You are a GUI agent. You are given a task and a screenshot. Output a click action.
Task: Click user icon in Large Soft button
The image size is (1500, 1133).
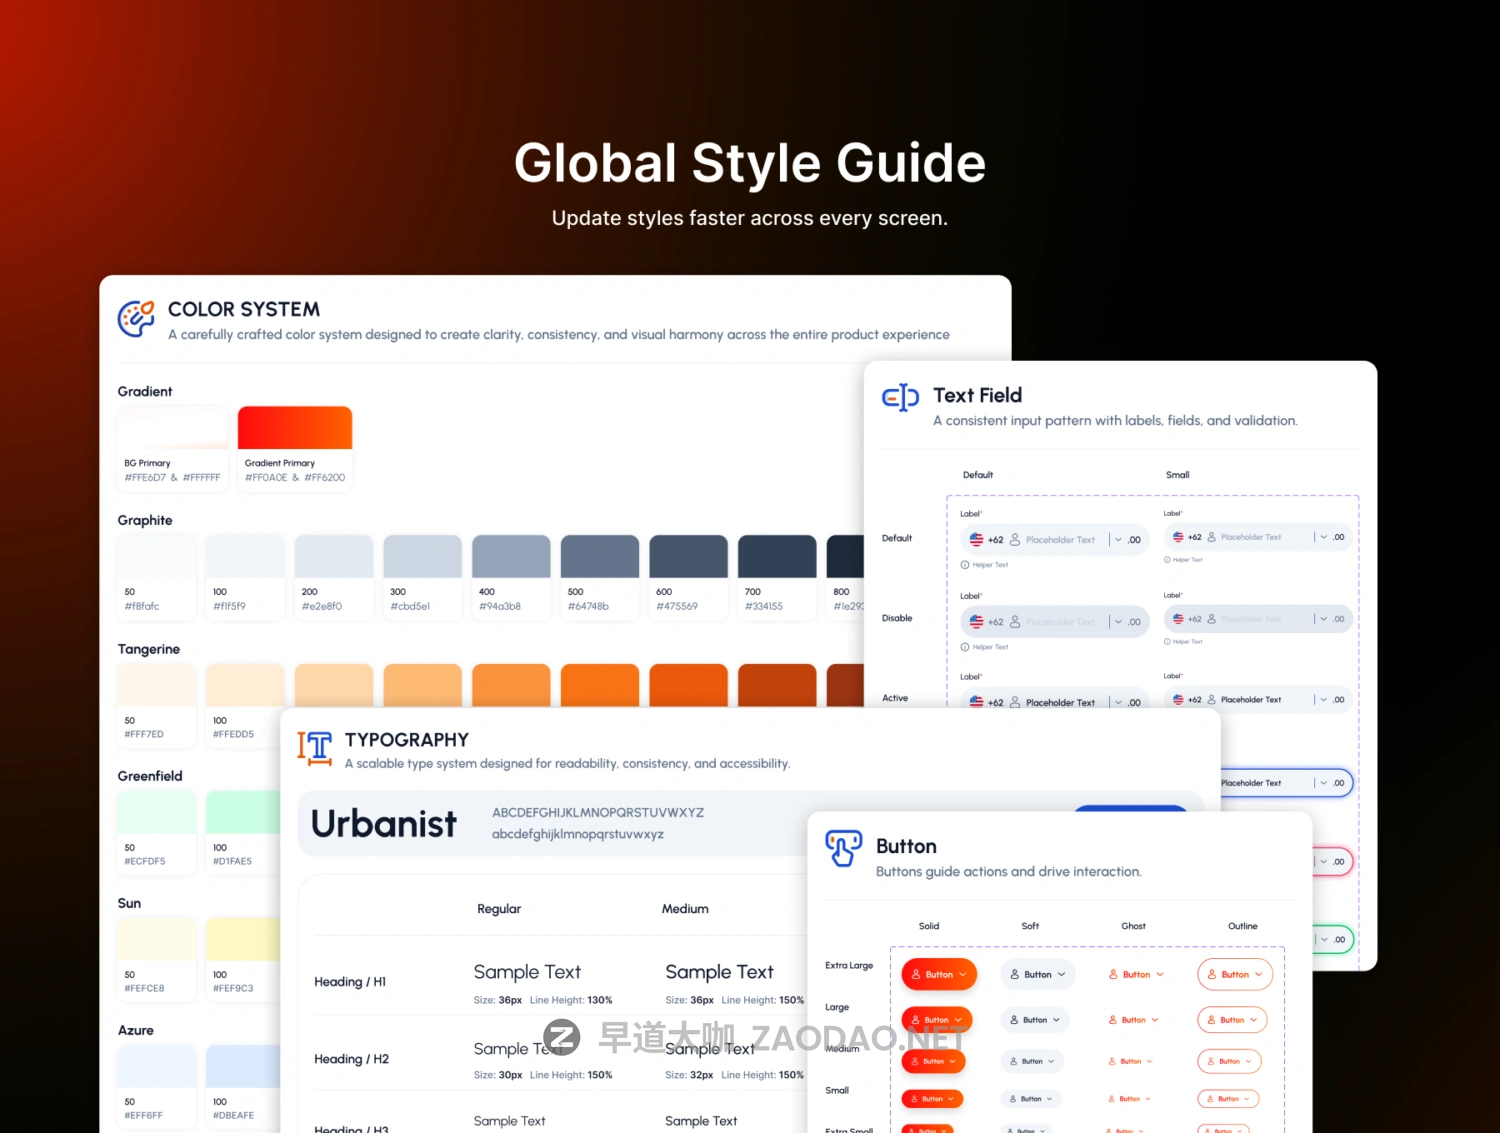click(1013, 1020)
